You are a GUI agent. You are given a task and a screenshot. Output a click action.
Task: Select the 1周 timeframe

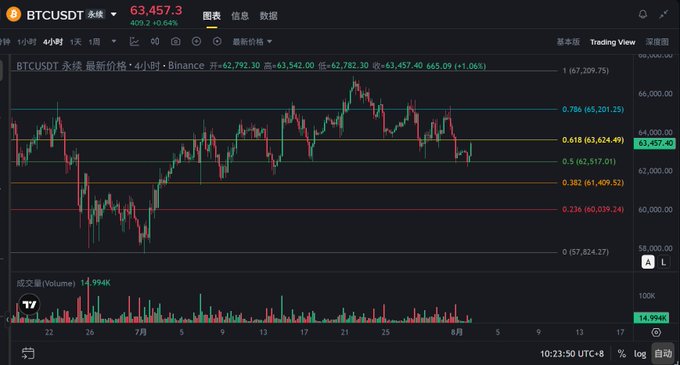[x=94, y=42]
